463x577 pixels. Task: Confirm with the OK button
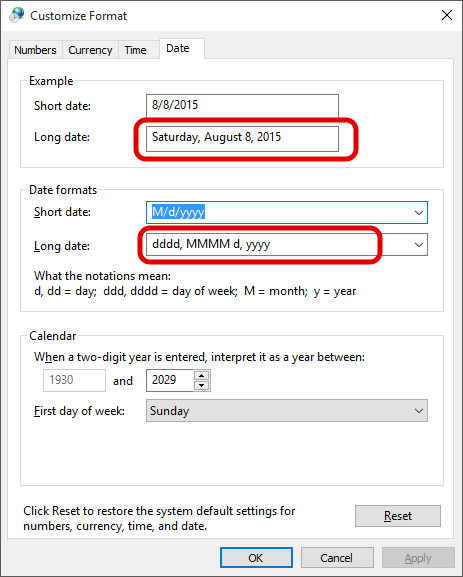pyautogui.click(x=256, y=558)
